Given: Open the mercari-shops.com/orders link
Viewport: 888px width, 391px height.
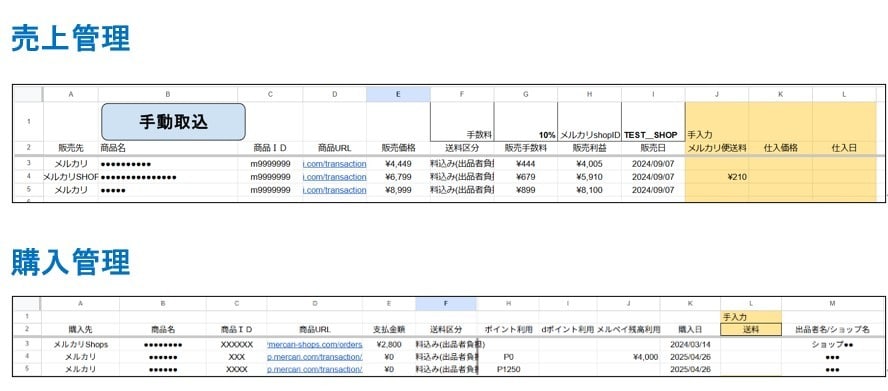Looking at the screenshot, I should click(x=314, y=344).
